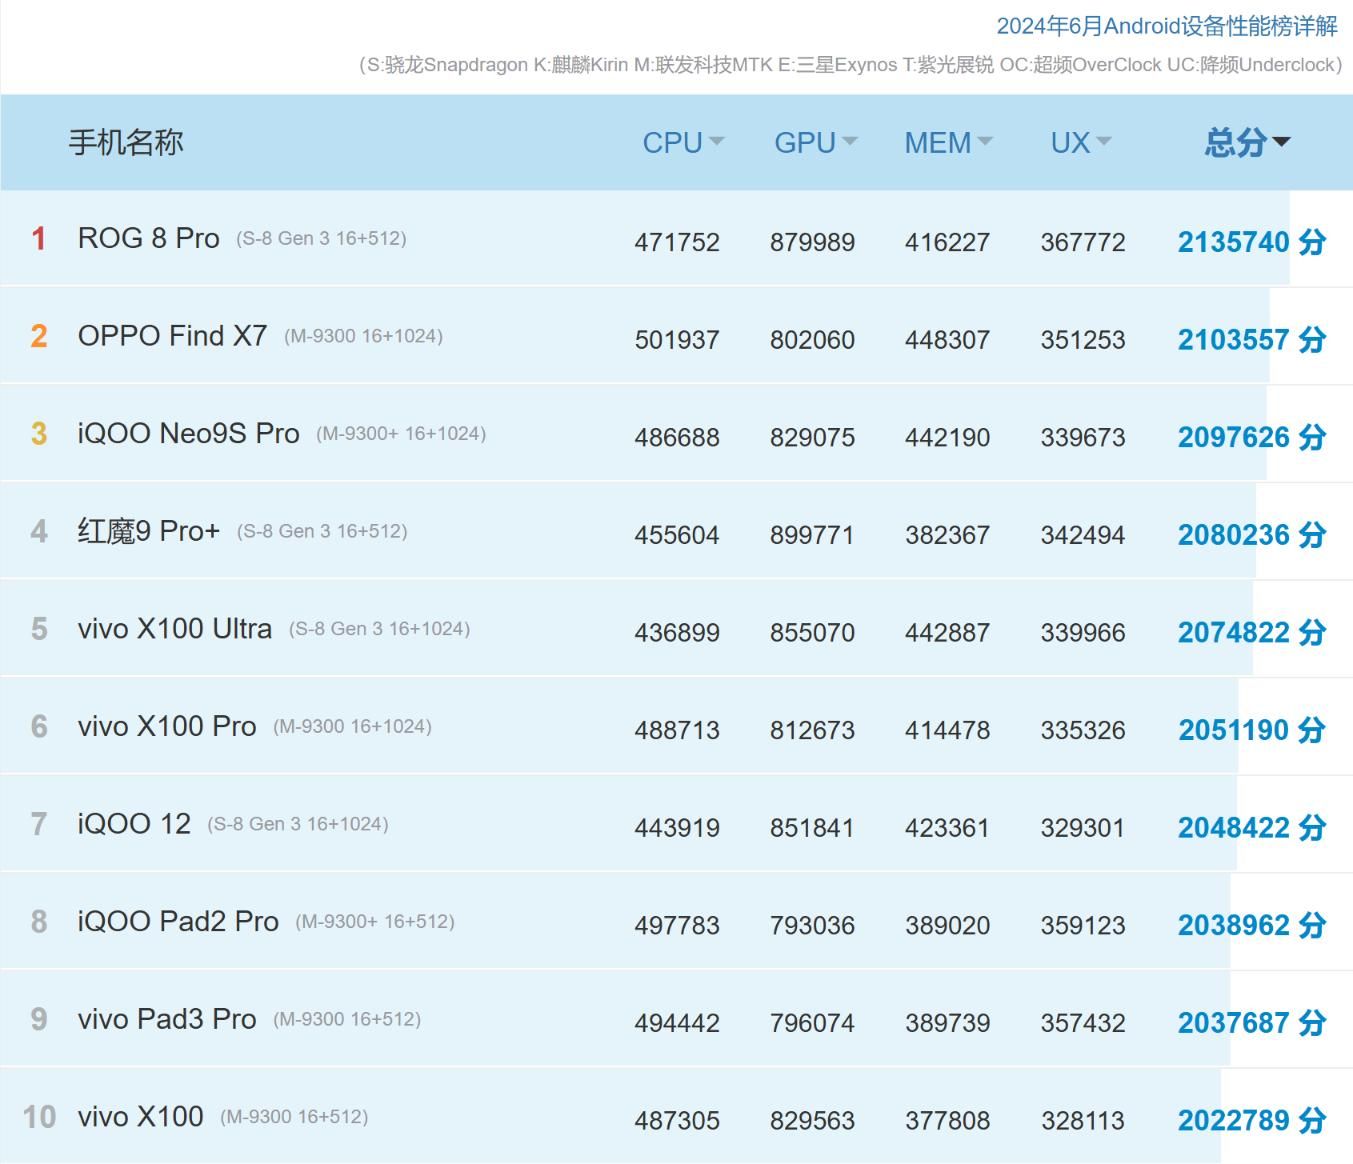Sort the table by GPU column
Viewport: 1353px width, 1164px height.
[x=815, y=143]
